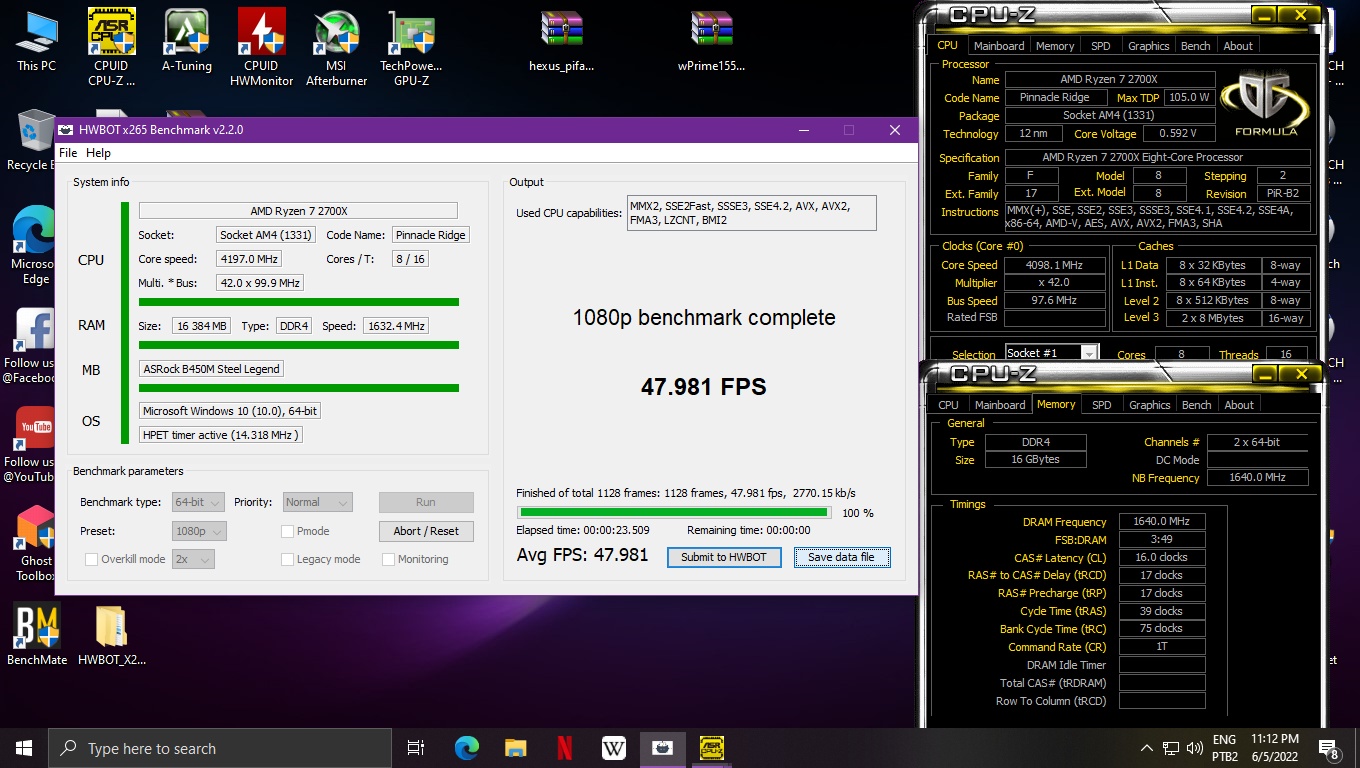Open MSI Afterburner desktop shortcut
The height and width of the screenshot is (768, 1360).
click(336, 47)
